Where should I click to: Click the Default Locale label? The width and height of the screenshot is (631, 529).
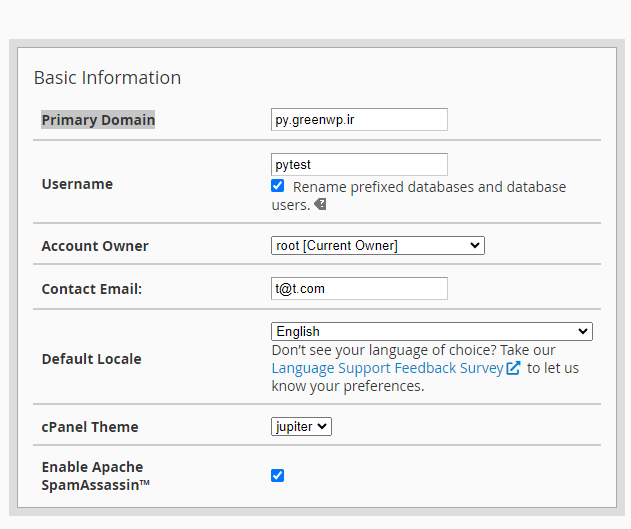(91, 359)
